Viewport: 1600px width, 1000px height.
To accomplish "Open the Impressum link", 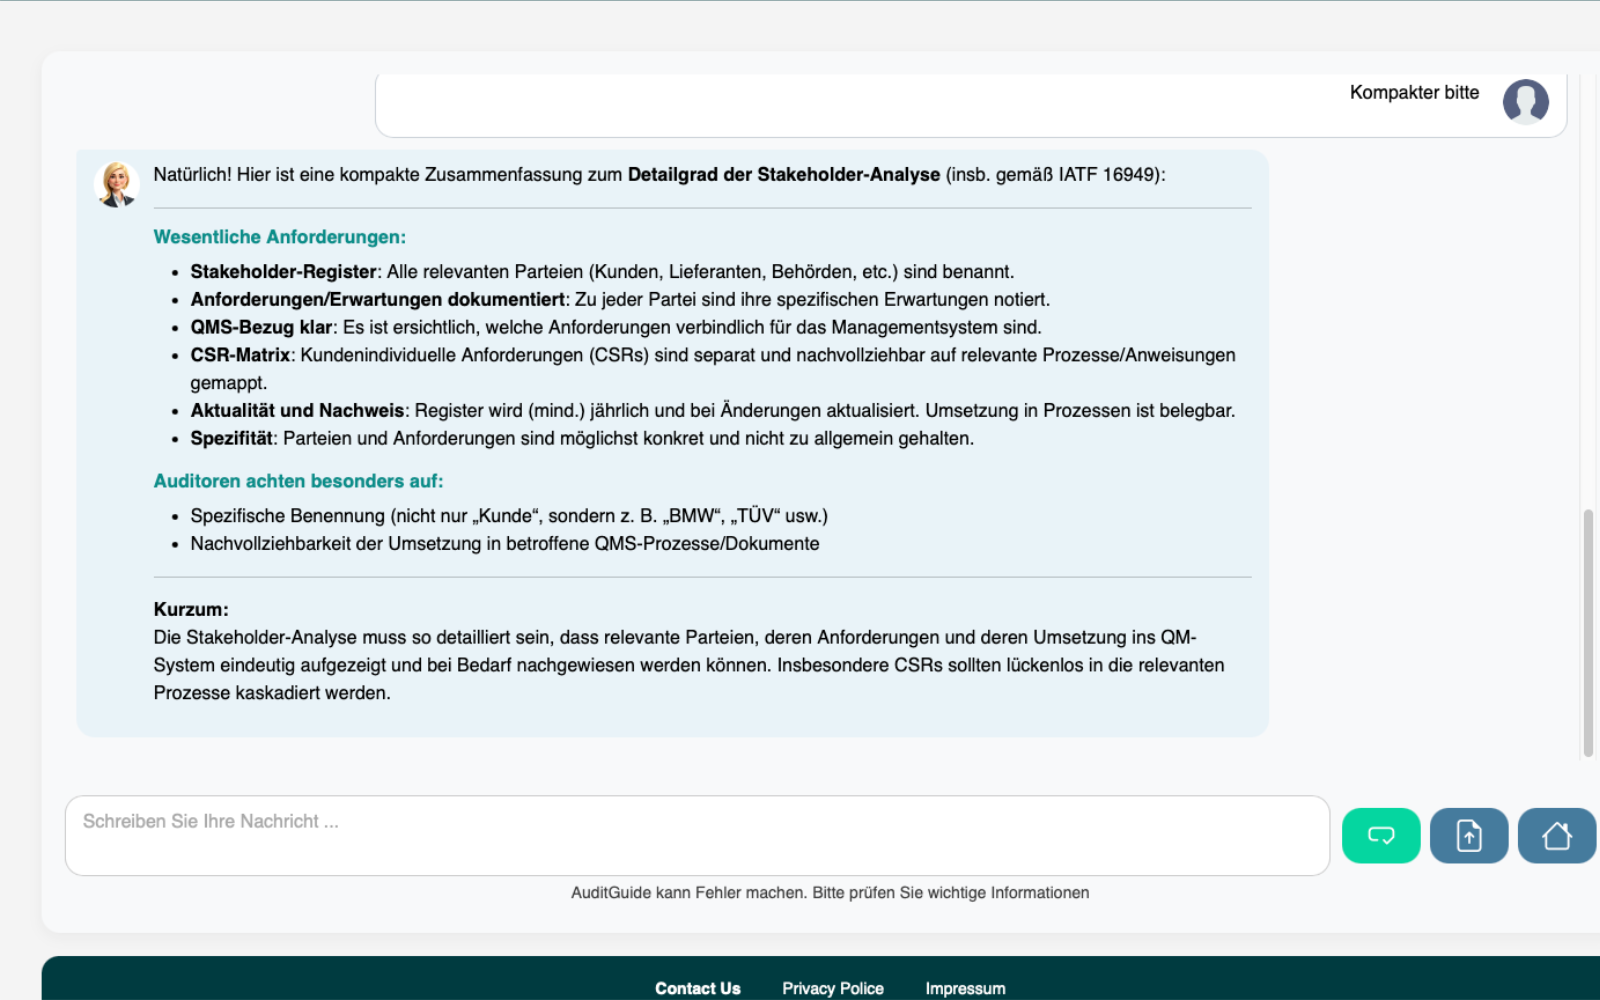I will pos(965,988).
